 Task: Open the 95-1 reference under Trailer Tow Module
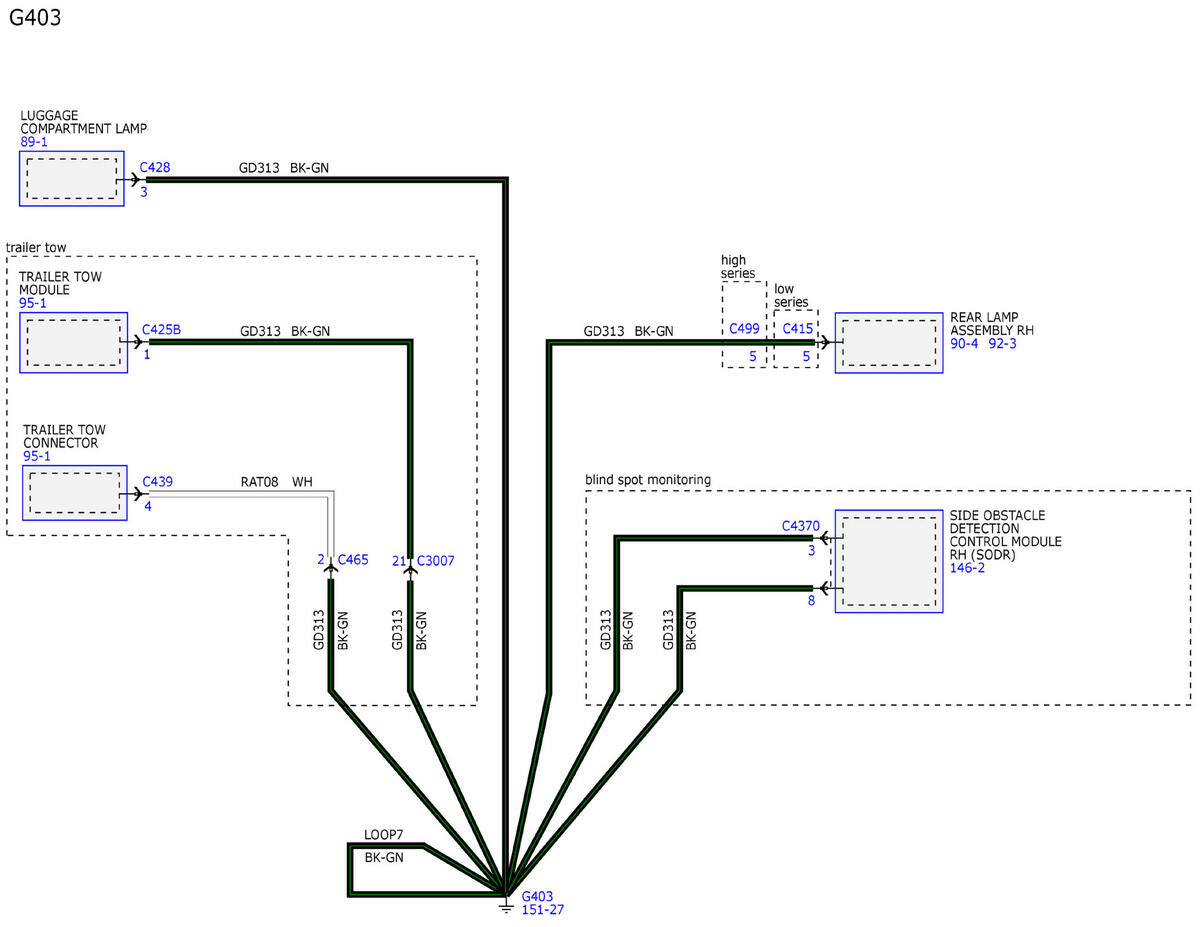[x=32, y=303]
